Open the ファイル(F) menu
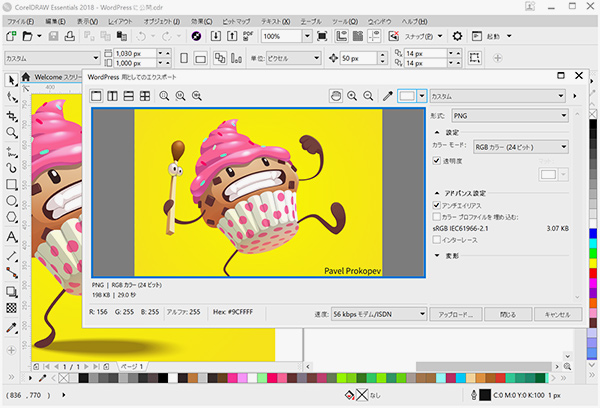Screen dimensions: 600x408 (19, 20)
